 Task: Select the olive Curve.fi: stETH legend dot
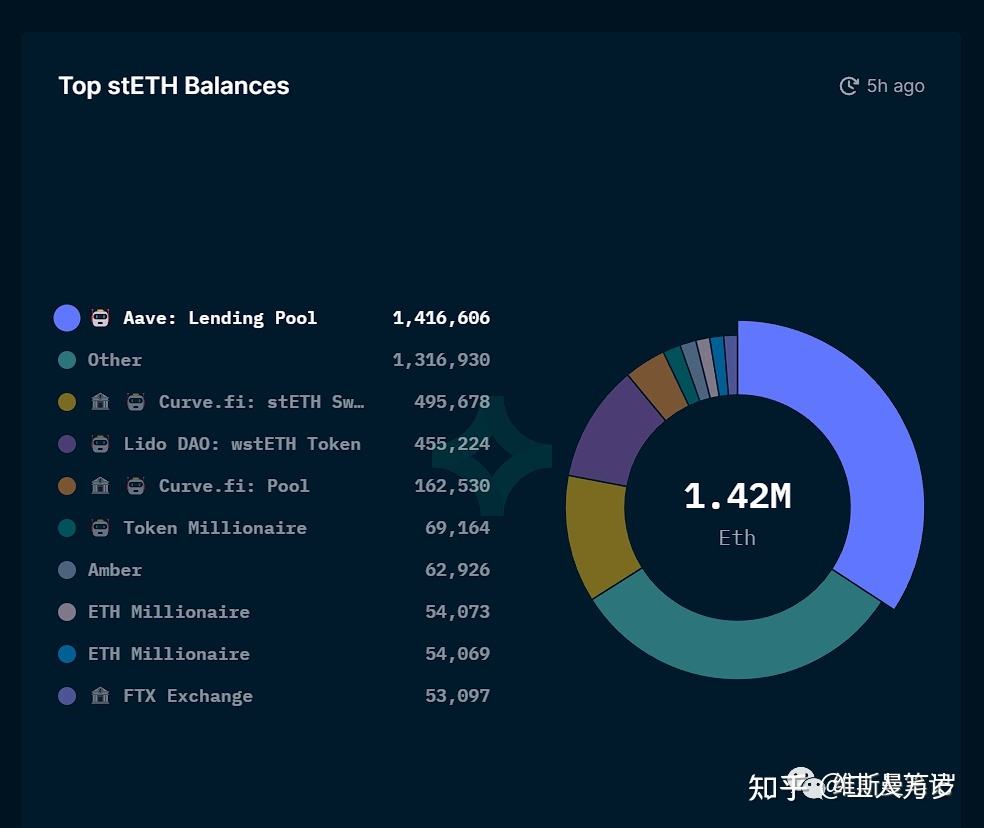(x=67, y=402)
